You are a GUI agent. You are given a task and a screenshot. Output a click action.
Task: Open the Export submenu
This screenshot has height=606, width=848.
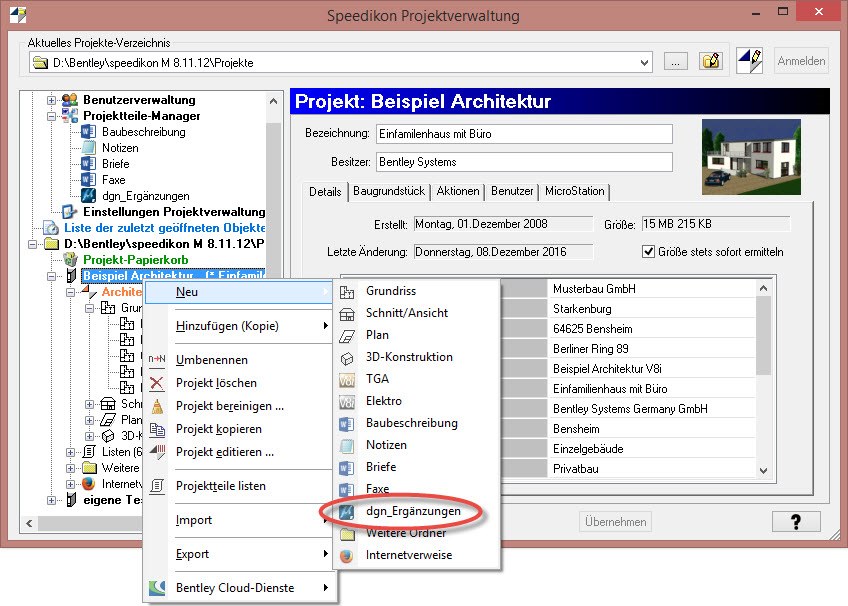click(240, 554)
